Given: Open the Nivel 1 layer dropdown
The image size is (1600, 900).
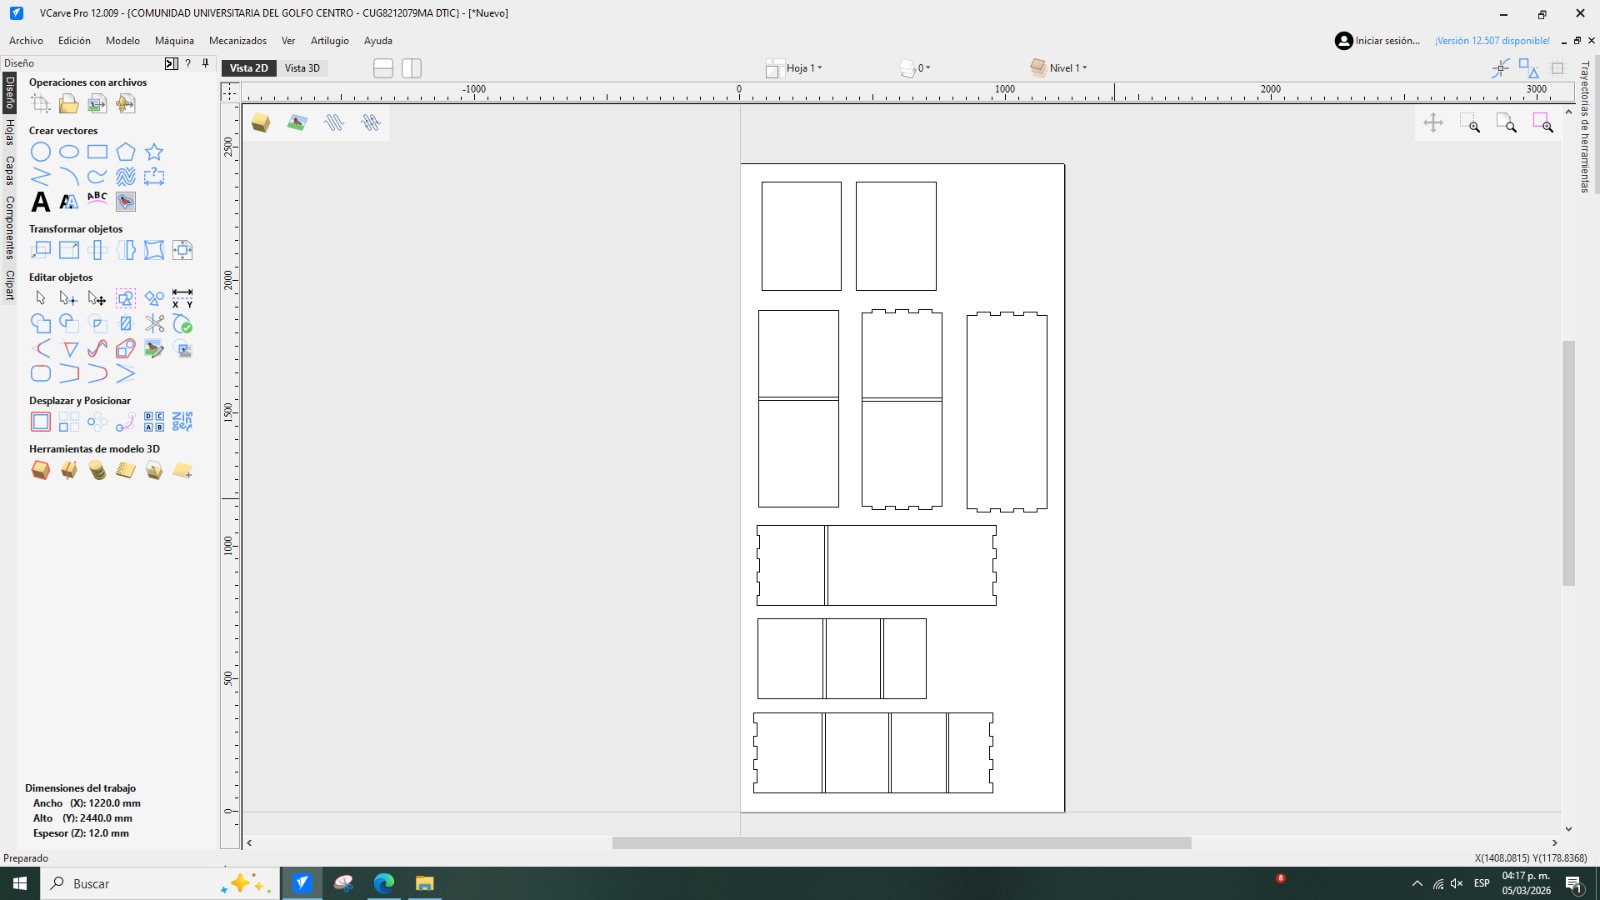Looking at the screenshot, I should click(1067, 68).
